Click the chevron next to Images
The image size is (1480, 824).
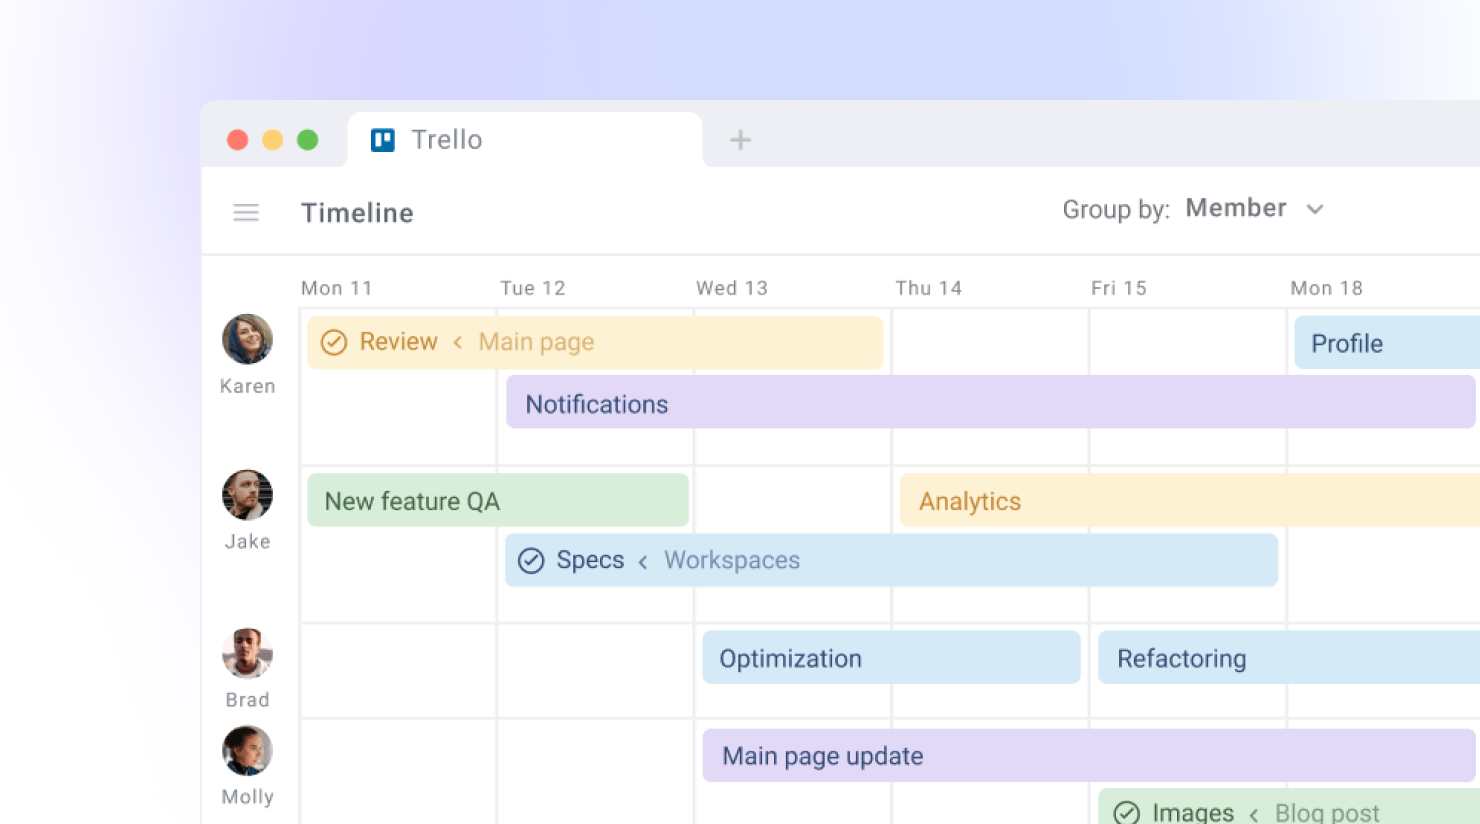(x=1254, y=814)
